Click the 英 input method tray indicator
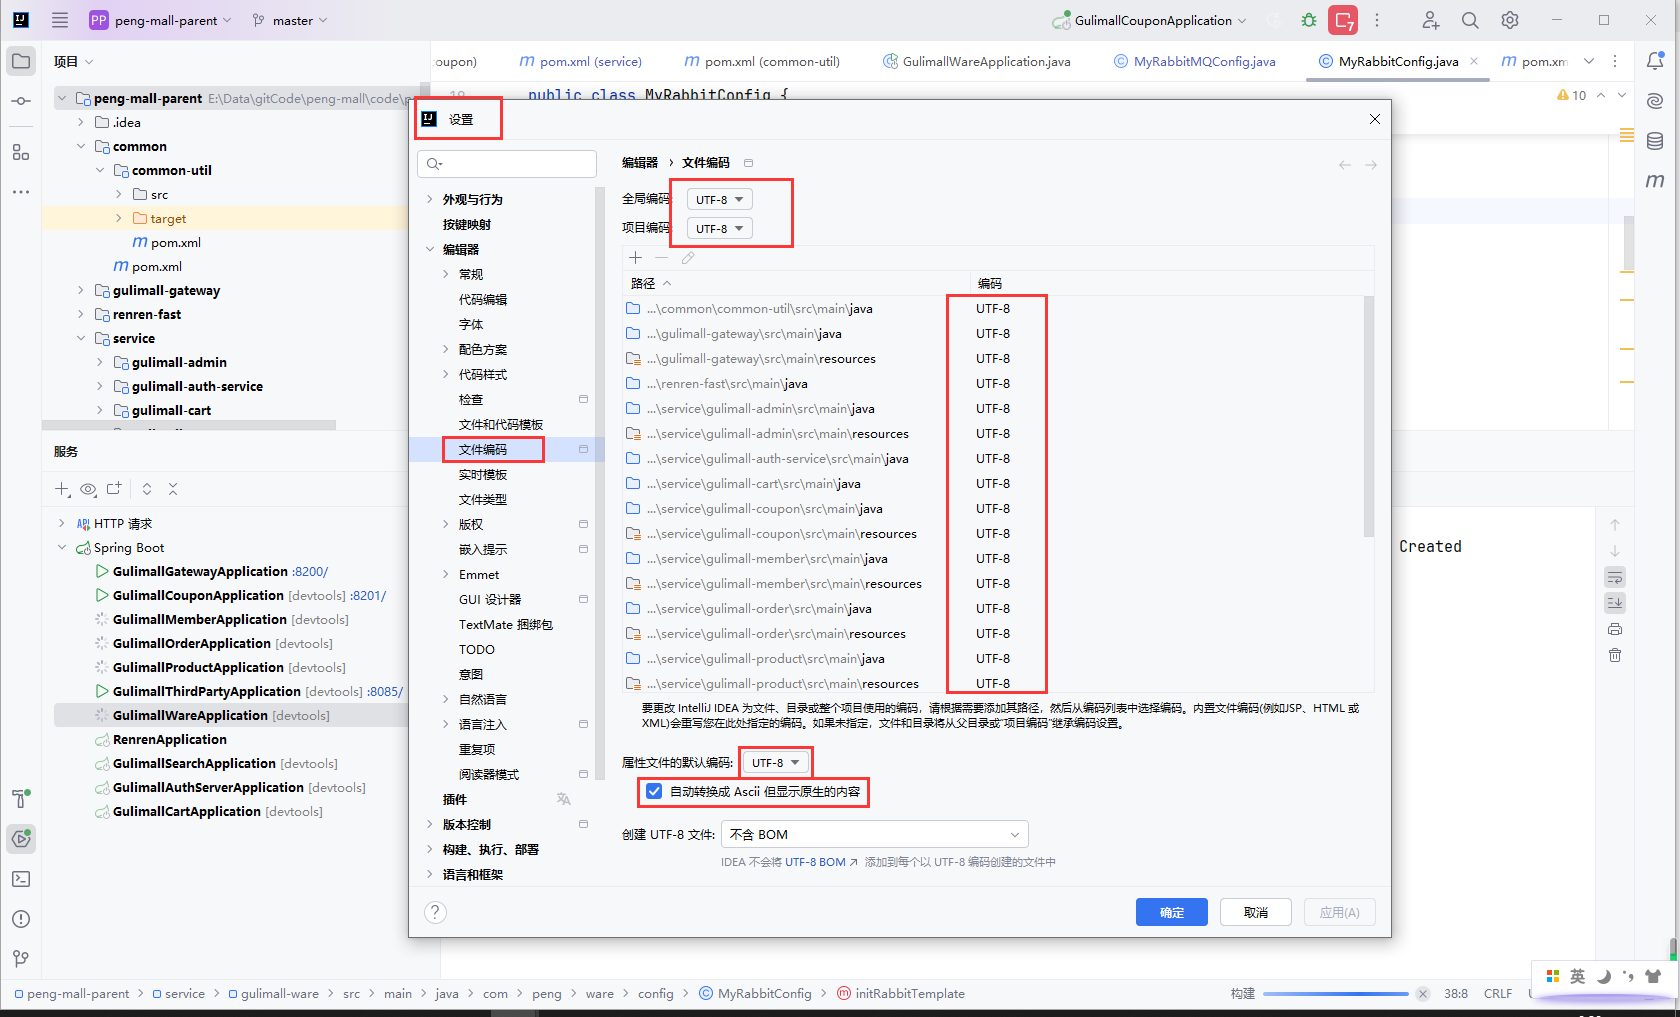 click(x=1577, y=976)
